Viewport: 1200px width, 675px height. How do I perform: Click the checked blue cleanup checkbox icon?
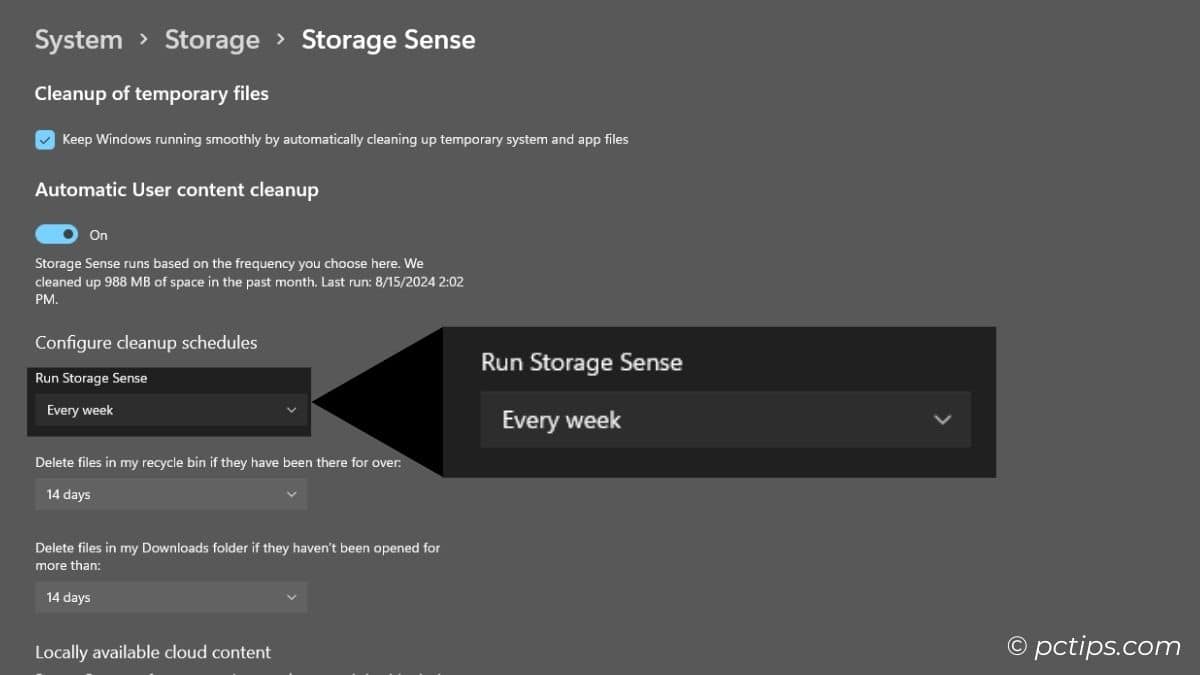44,139
